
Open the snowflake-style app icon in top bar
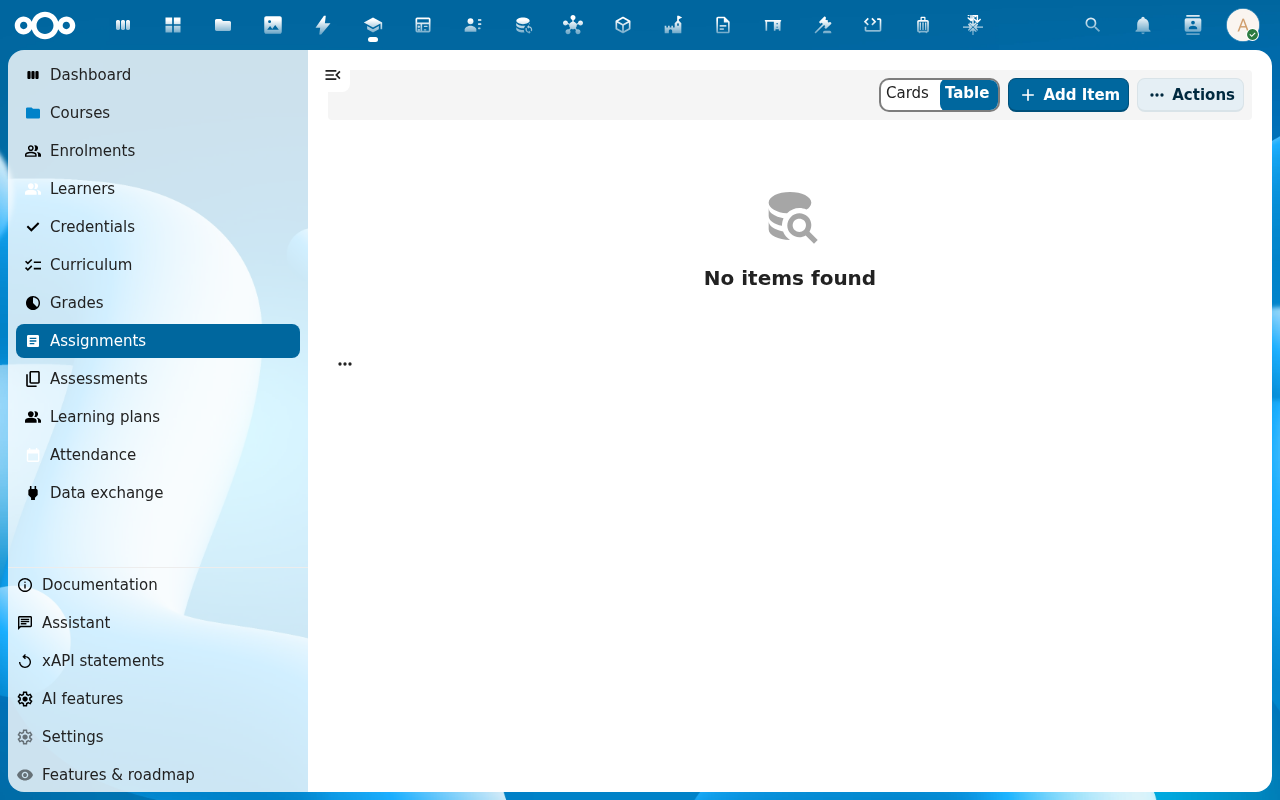tap(973, 25)
